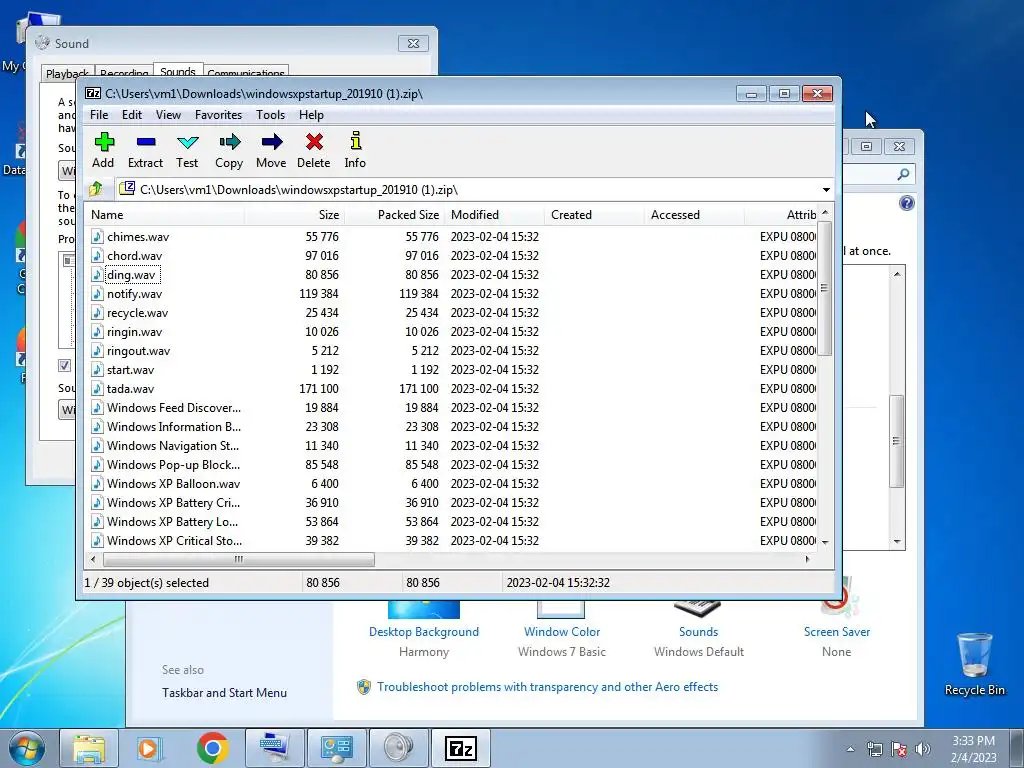Run the Test archive tool
This screenshot has height=768, width=1024.
pos(187,142)
